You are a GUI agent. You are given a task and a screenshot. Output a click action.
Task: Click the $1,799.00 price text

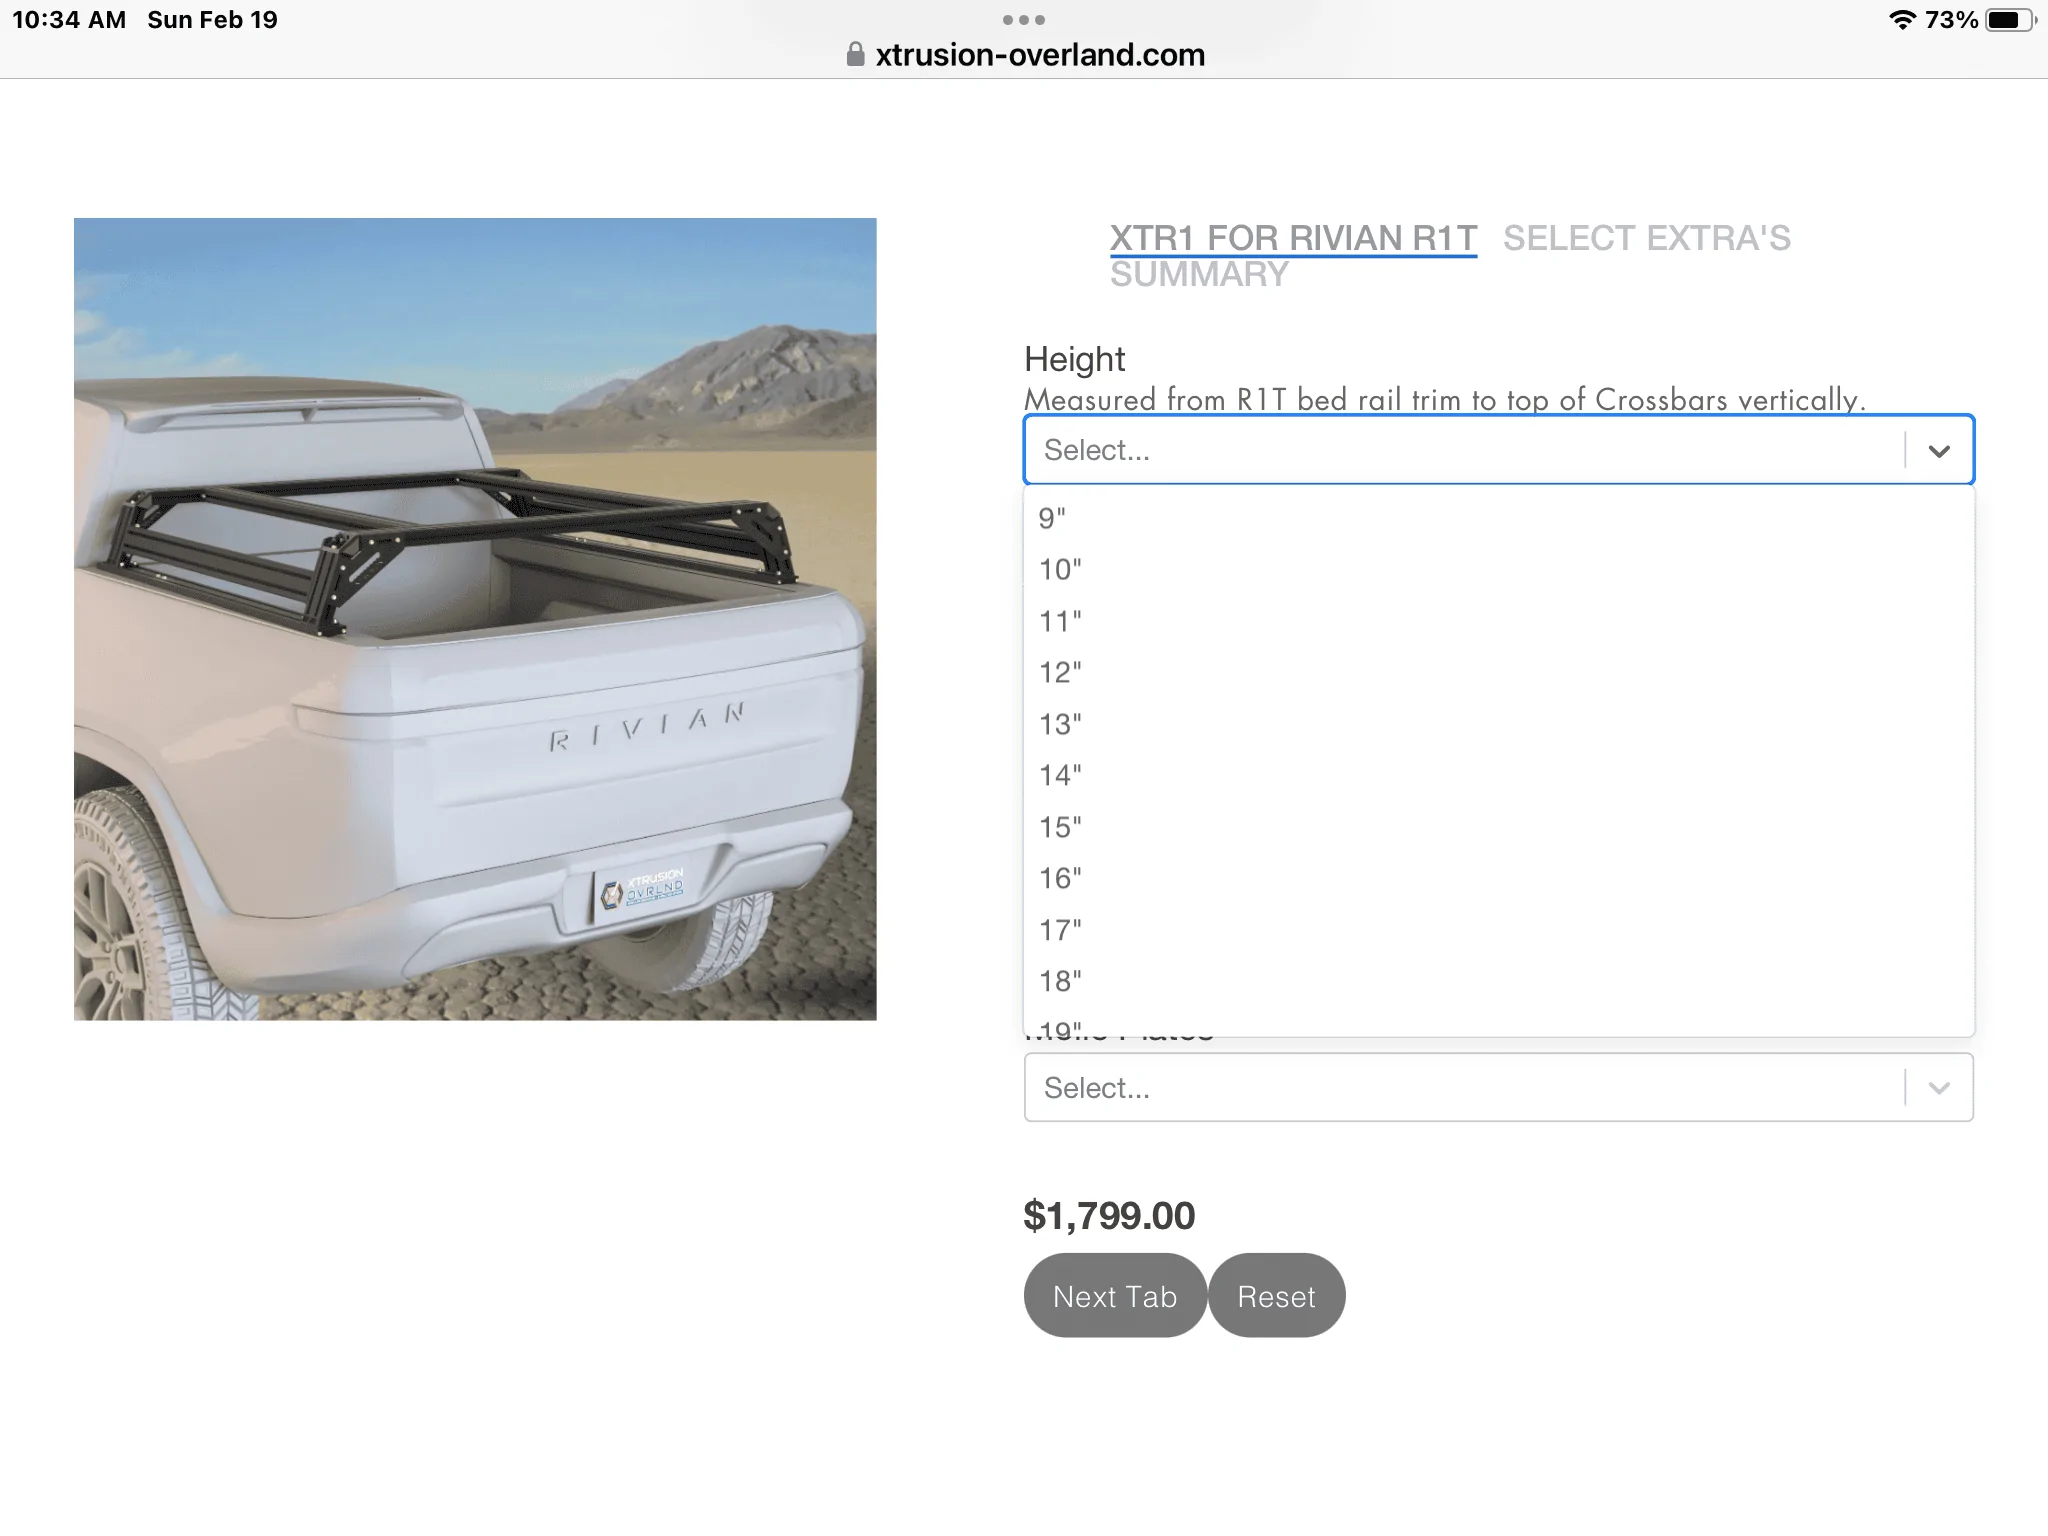1109,1215
